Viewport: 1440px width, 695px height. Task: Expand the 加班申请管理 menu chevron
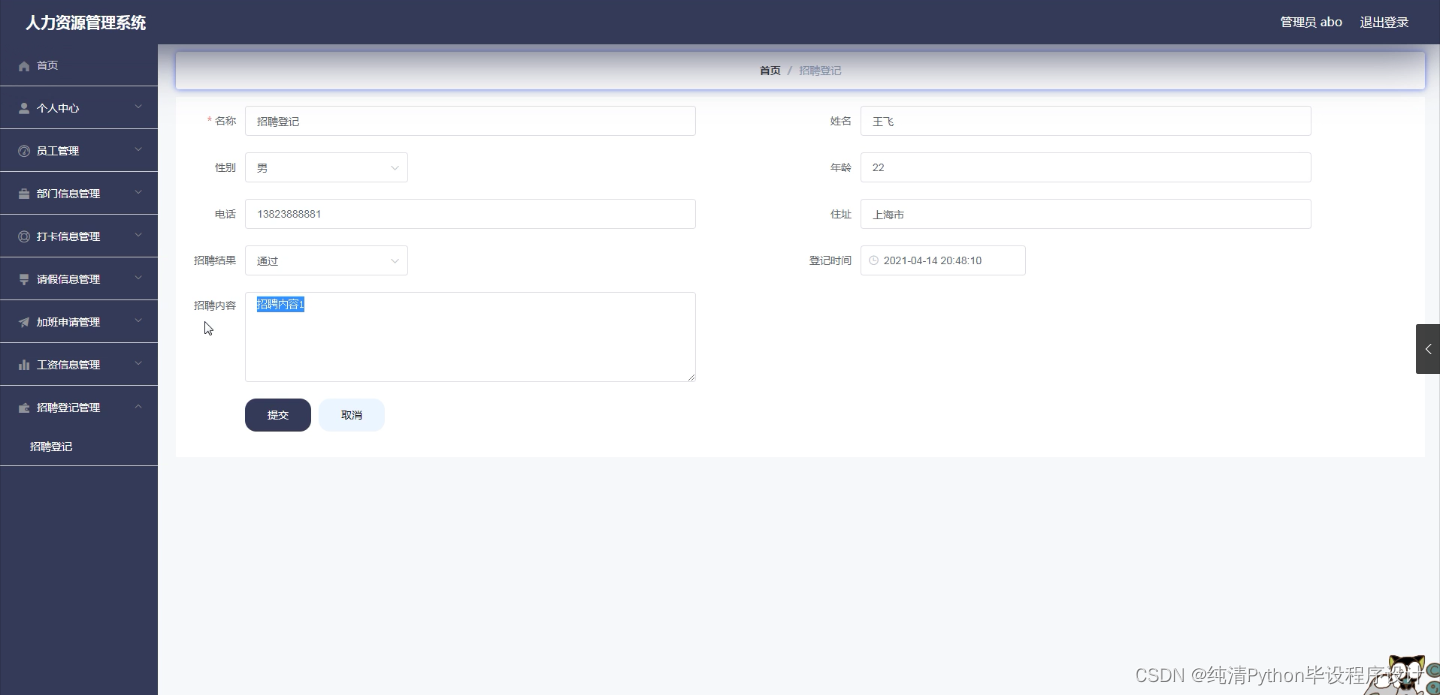pos(138,321)
